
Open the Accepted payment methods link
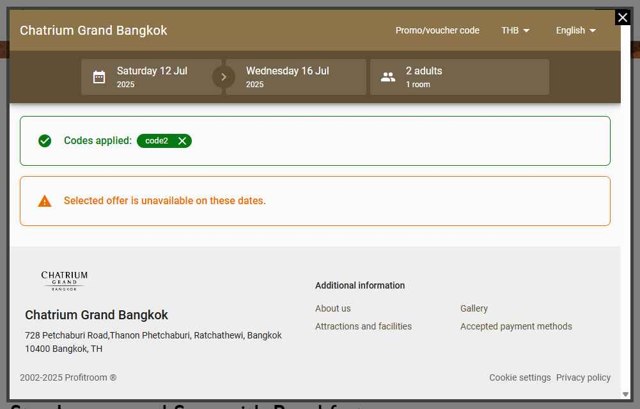[516, 327]
